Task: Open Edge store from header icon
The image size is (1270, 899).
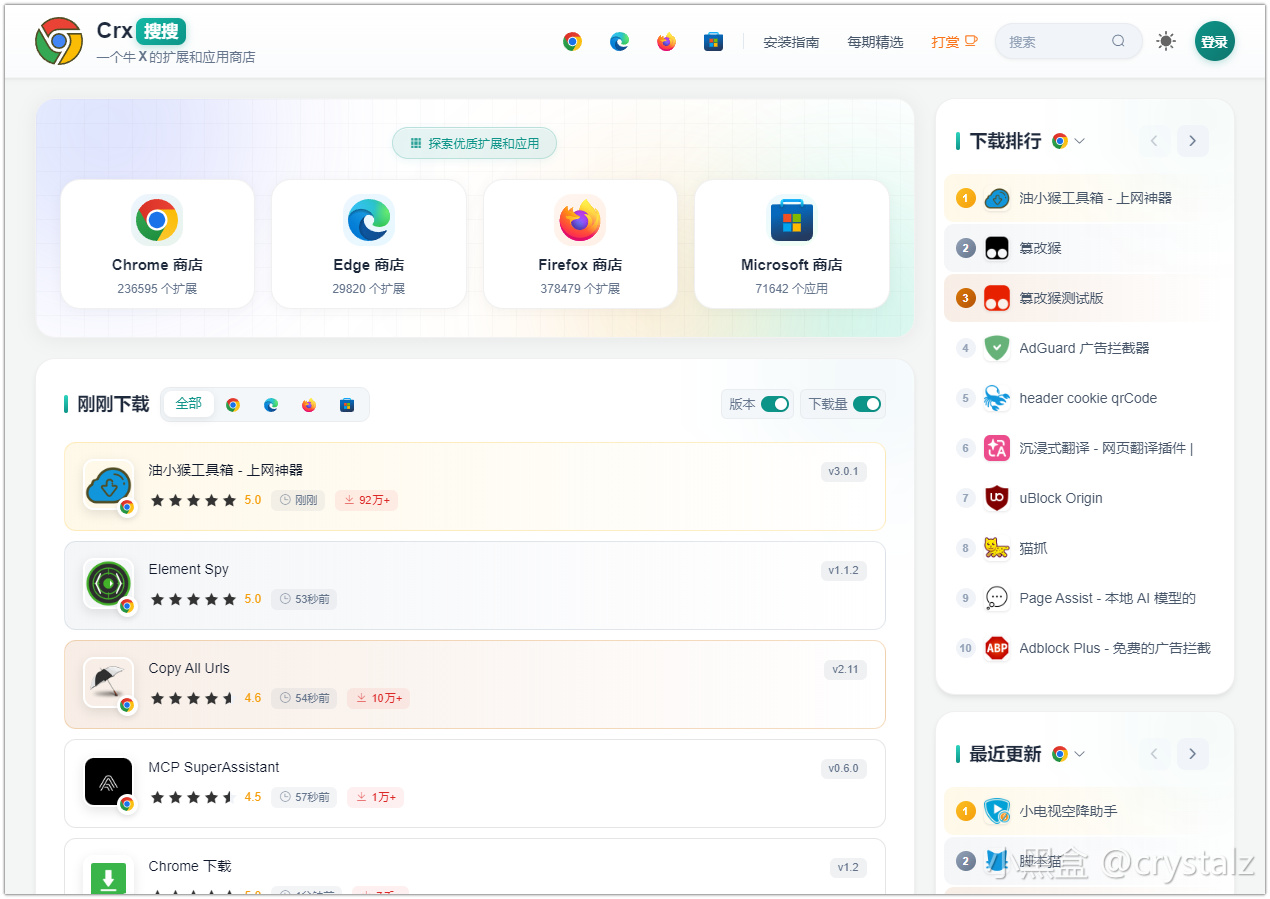Action: point(620,42)
